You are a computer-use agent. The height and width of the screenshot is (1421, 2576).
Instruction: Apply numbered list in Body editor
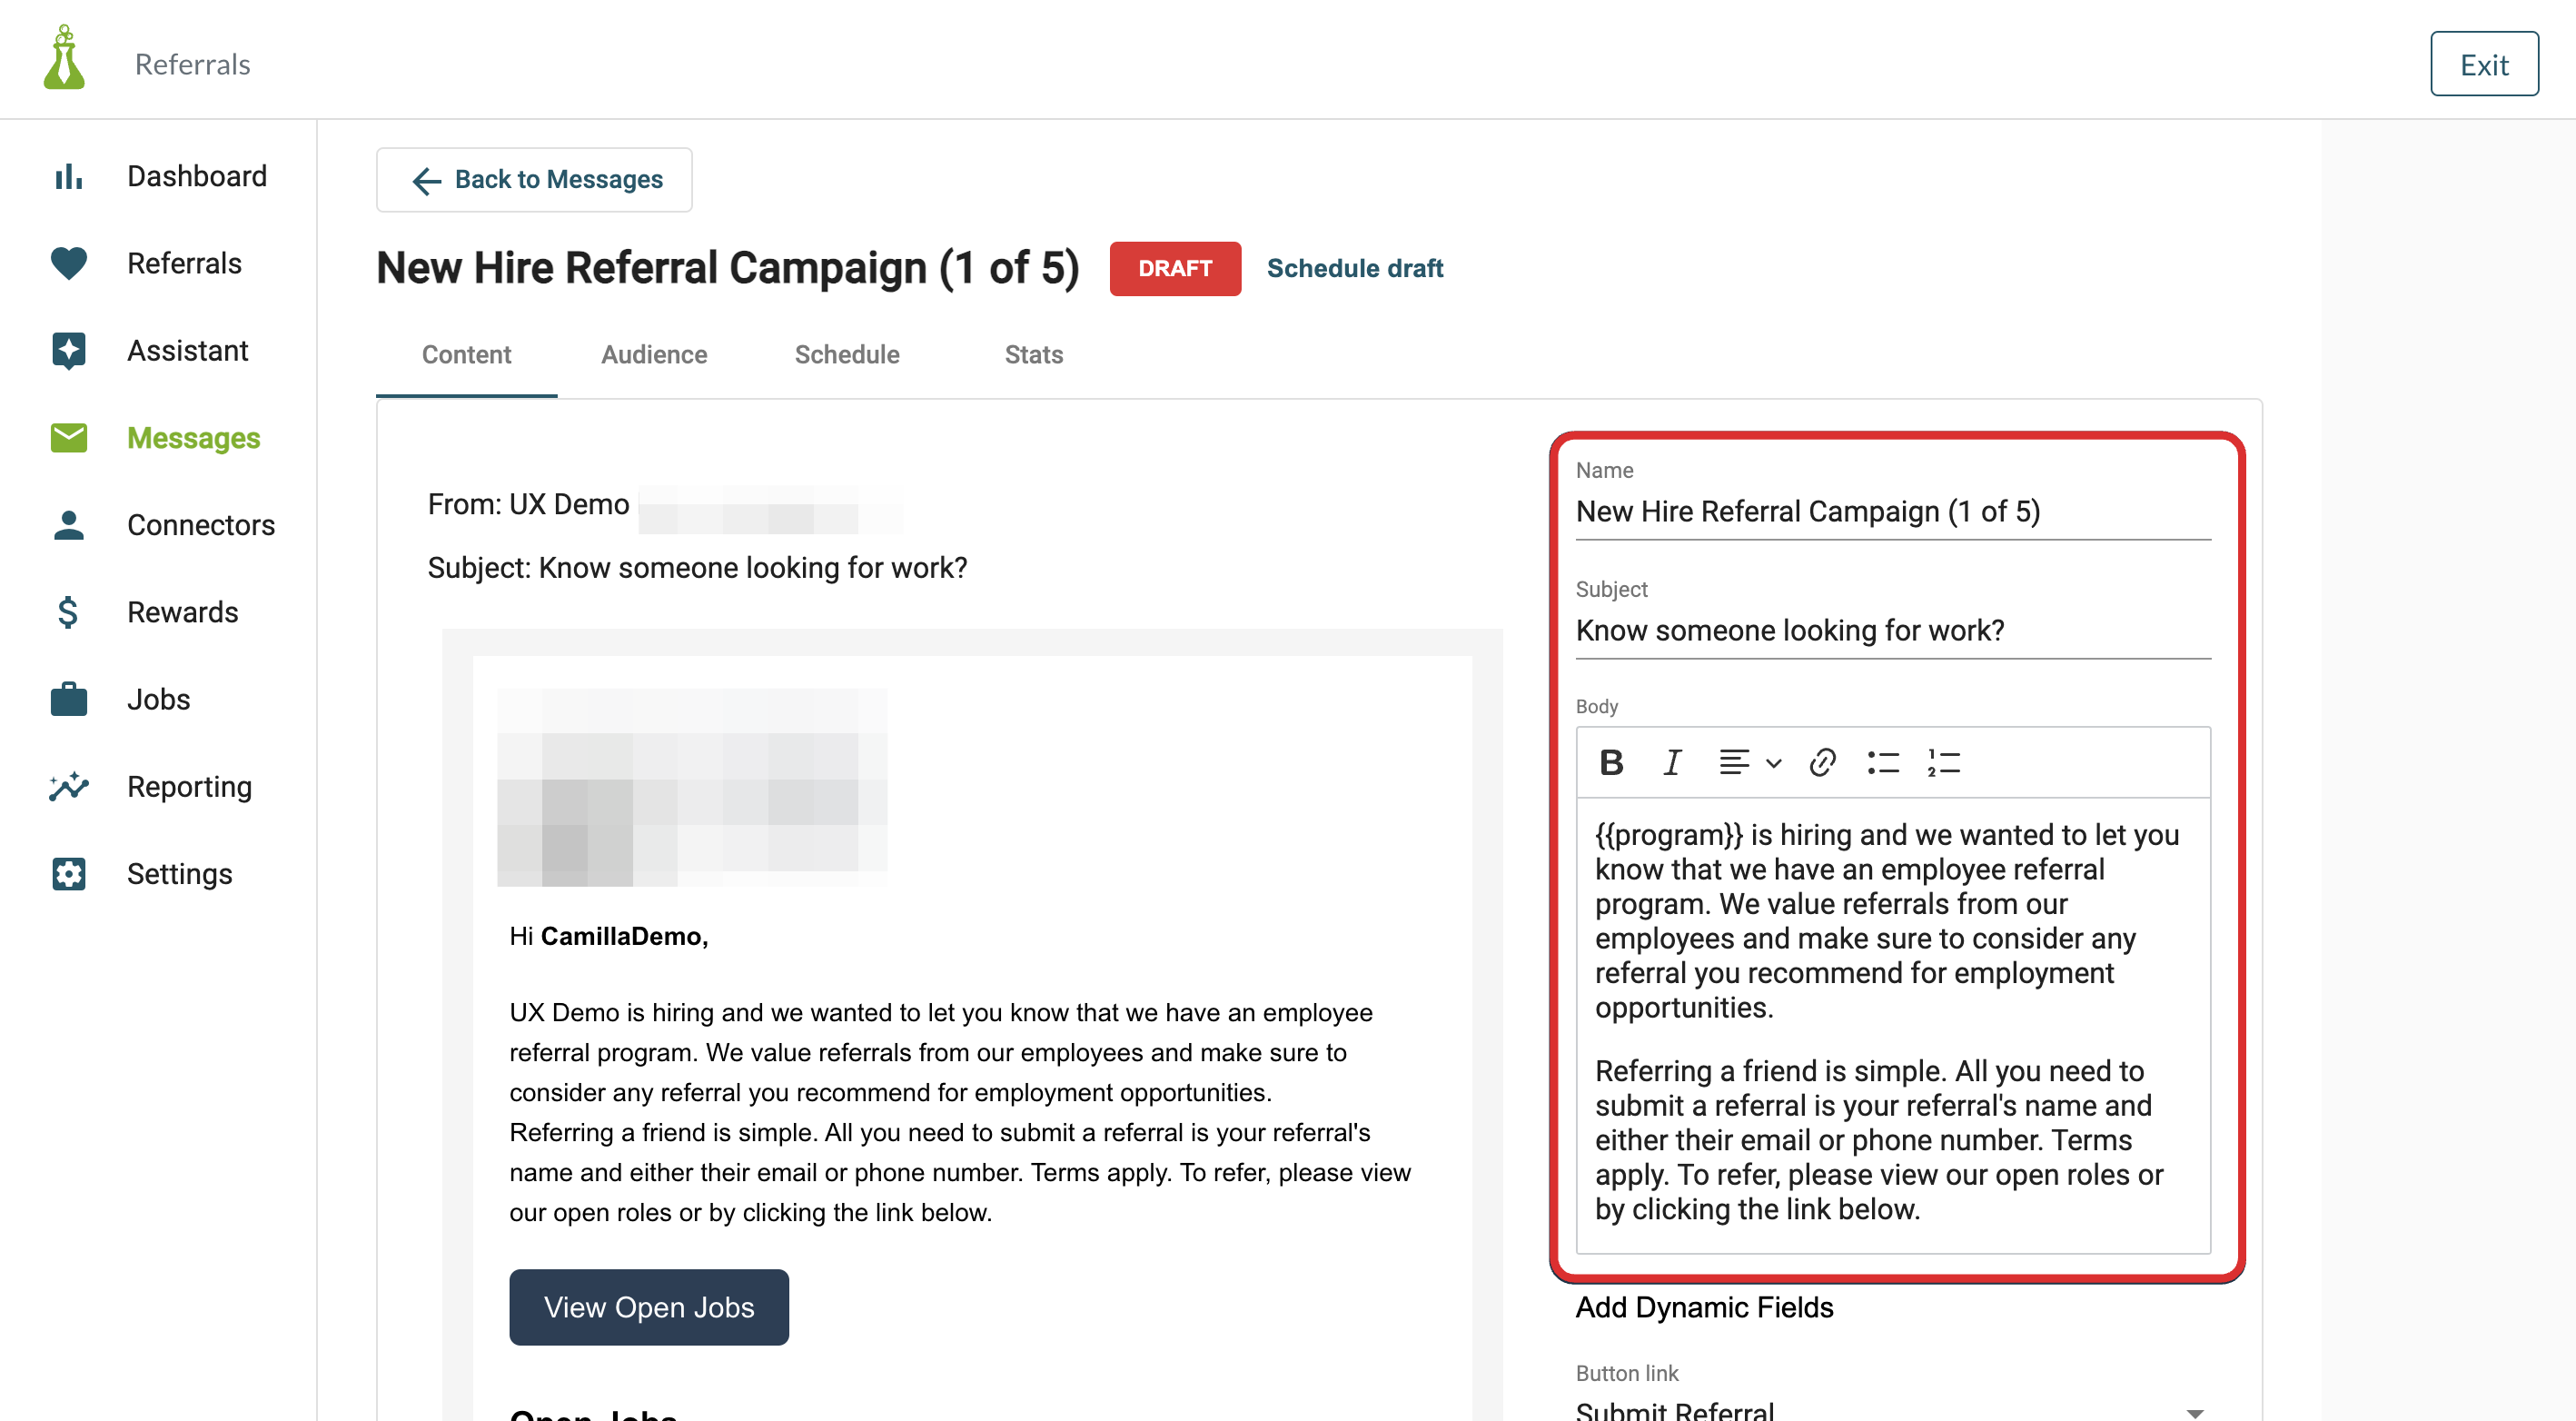pos(1944,763)
